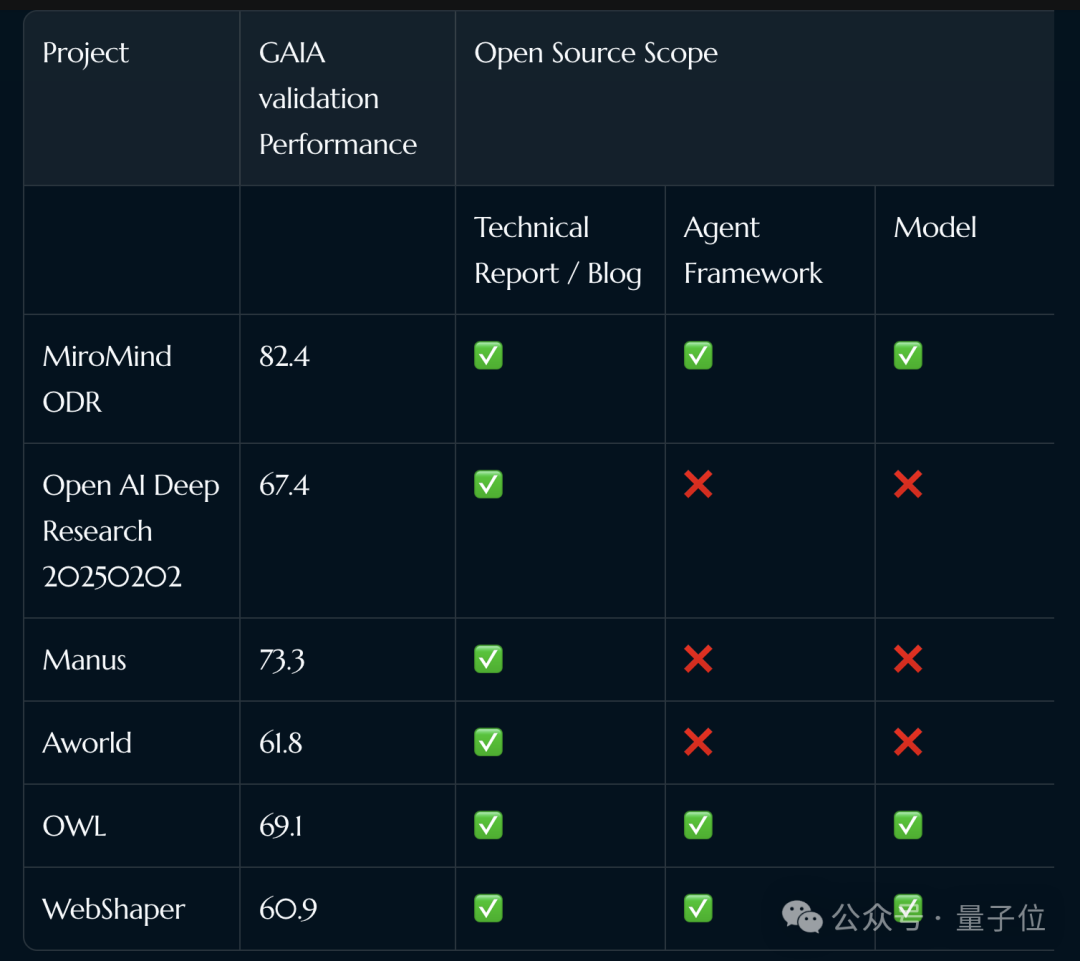Click the OWL Technical Report checkmark
The height and width of the screenshot is (961, 1080).
pos(488,825)
